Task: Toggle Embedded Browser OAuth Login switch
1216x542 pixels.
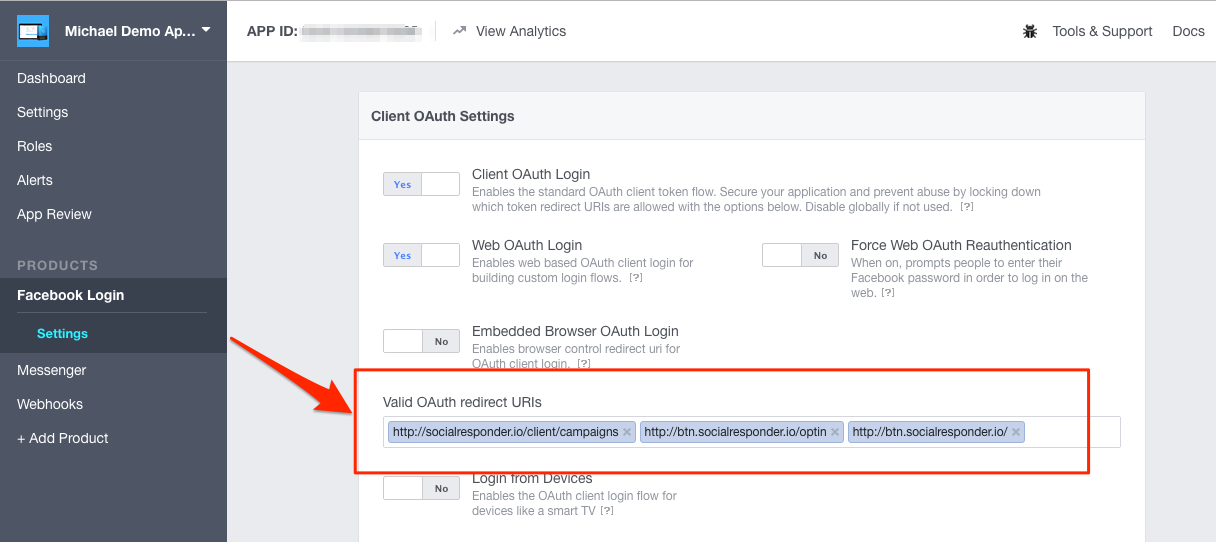Action: coord(421,341)
